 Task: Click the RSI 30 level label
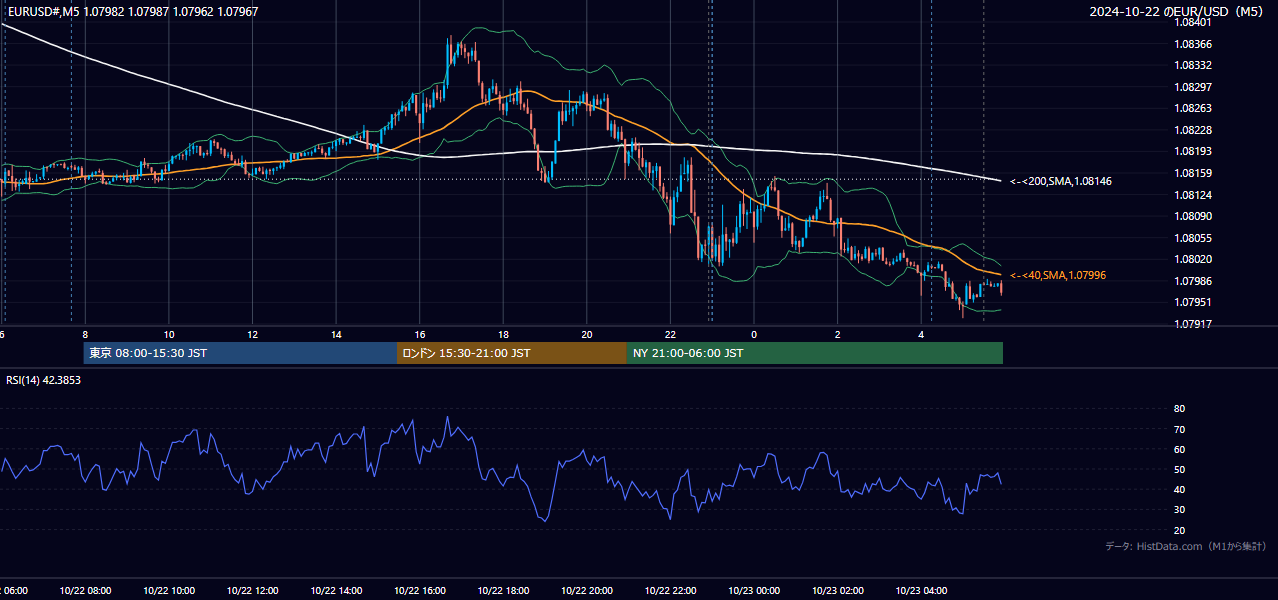[x=1179, y=509]
